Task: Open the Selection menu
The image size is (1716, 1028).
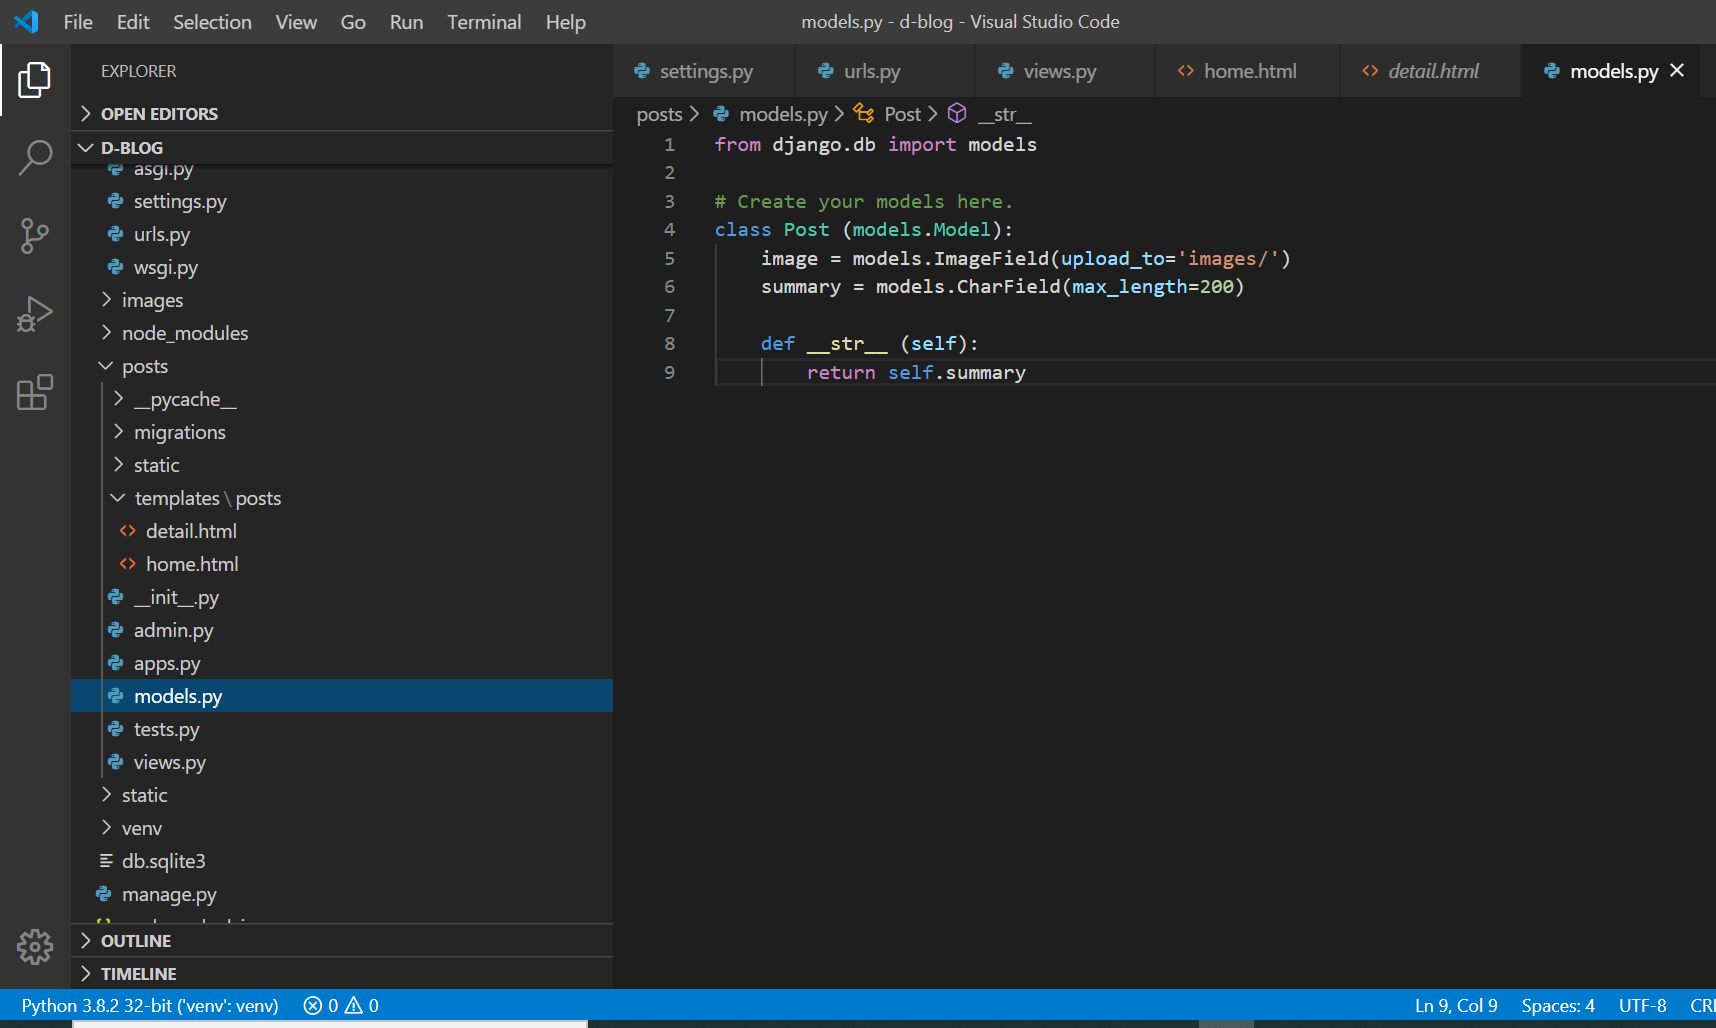Action: (212, 22)
